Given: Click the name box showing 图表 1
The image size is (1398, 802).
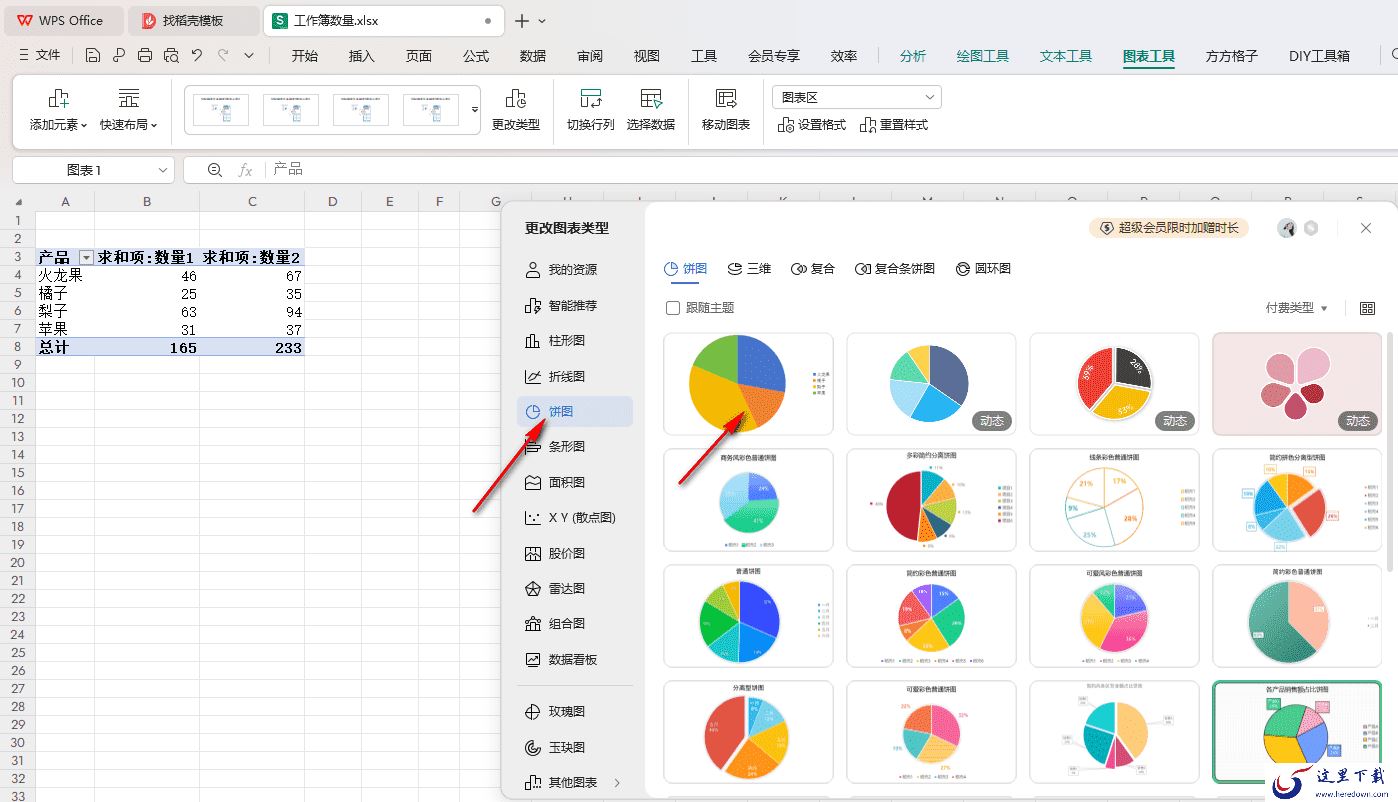Looking at the screenshot, I should point(93,170).
